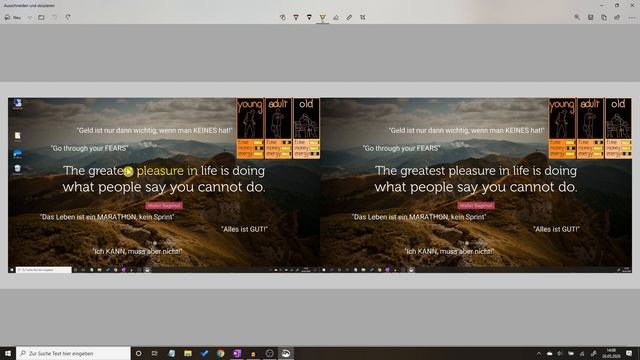Open Cortana from the taskbar circle
The height and width of the screenshot is (360, 640).
point(139,353)
